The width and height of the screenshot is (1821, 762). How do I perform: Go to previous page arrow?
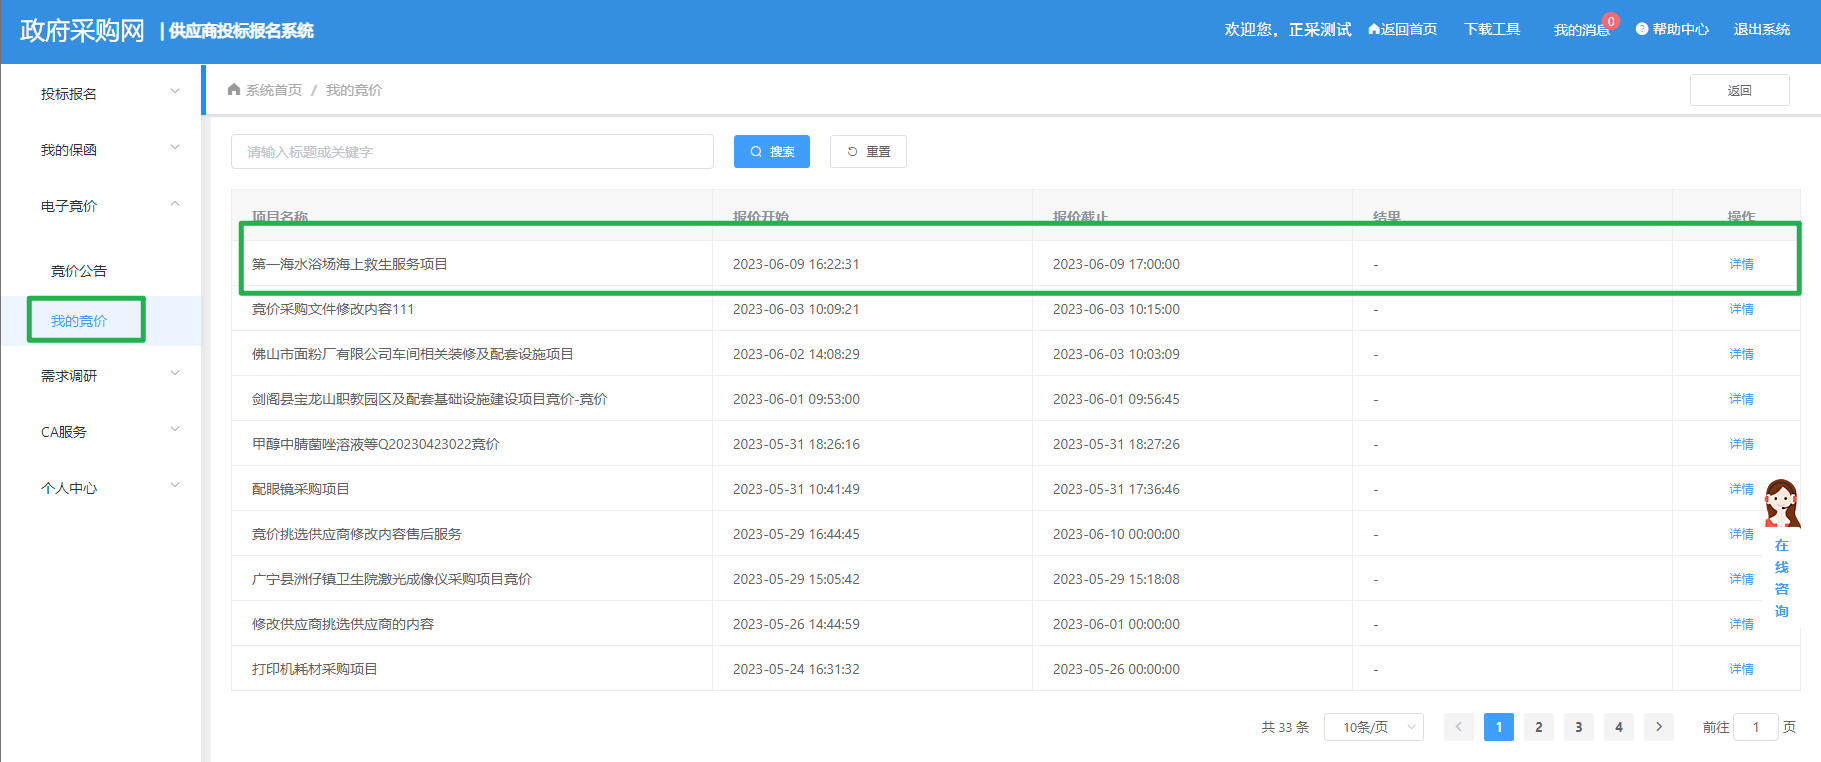pyautogui.click(x=1458, y=727)
